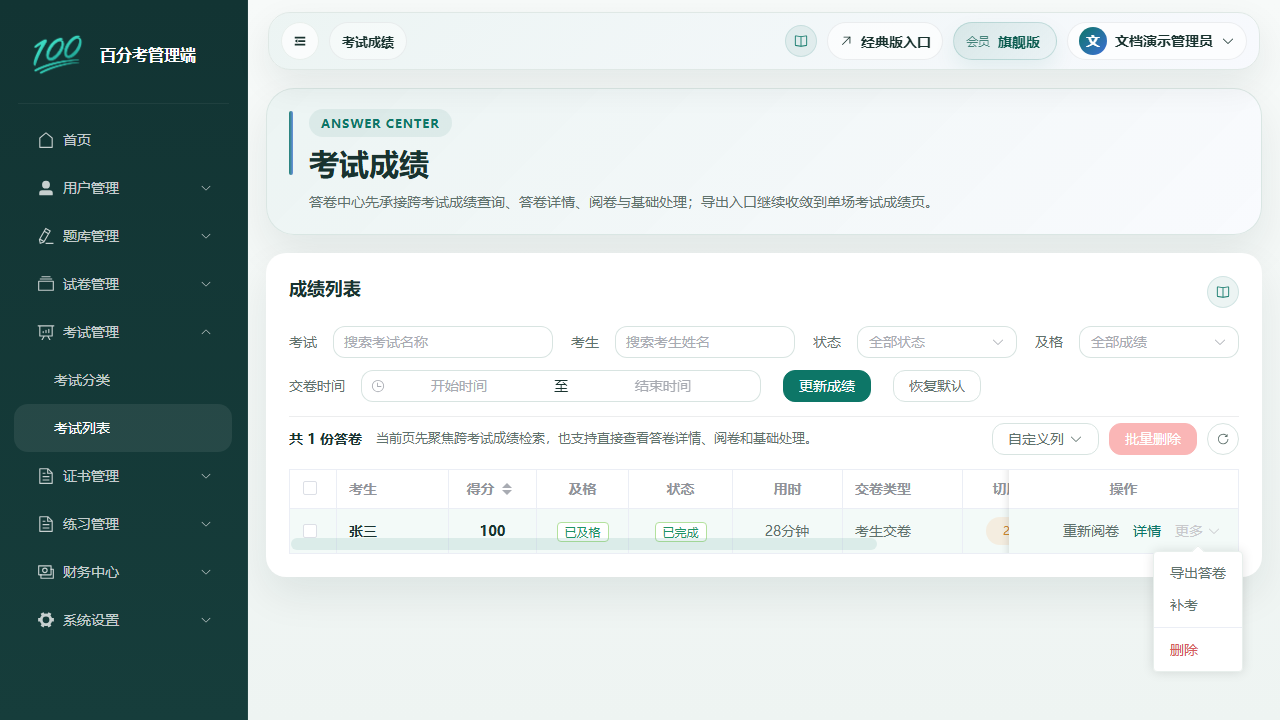Screen dimensions: 1280x720
Task: Open the 自定义列 dropdown
Action: (1045, 439)
